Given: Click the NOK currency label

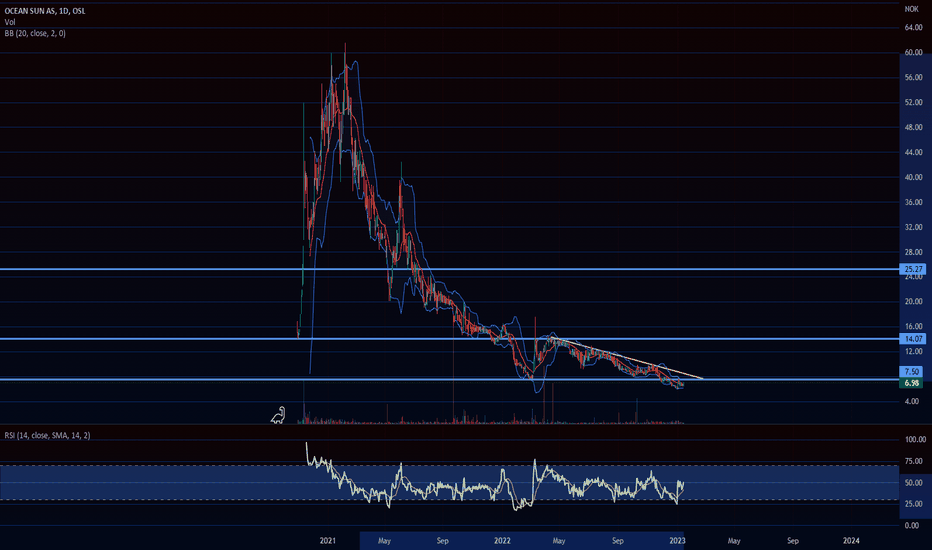Looking at the screenshot, I should pyautogui.click(x=911, y=9).
